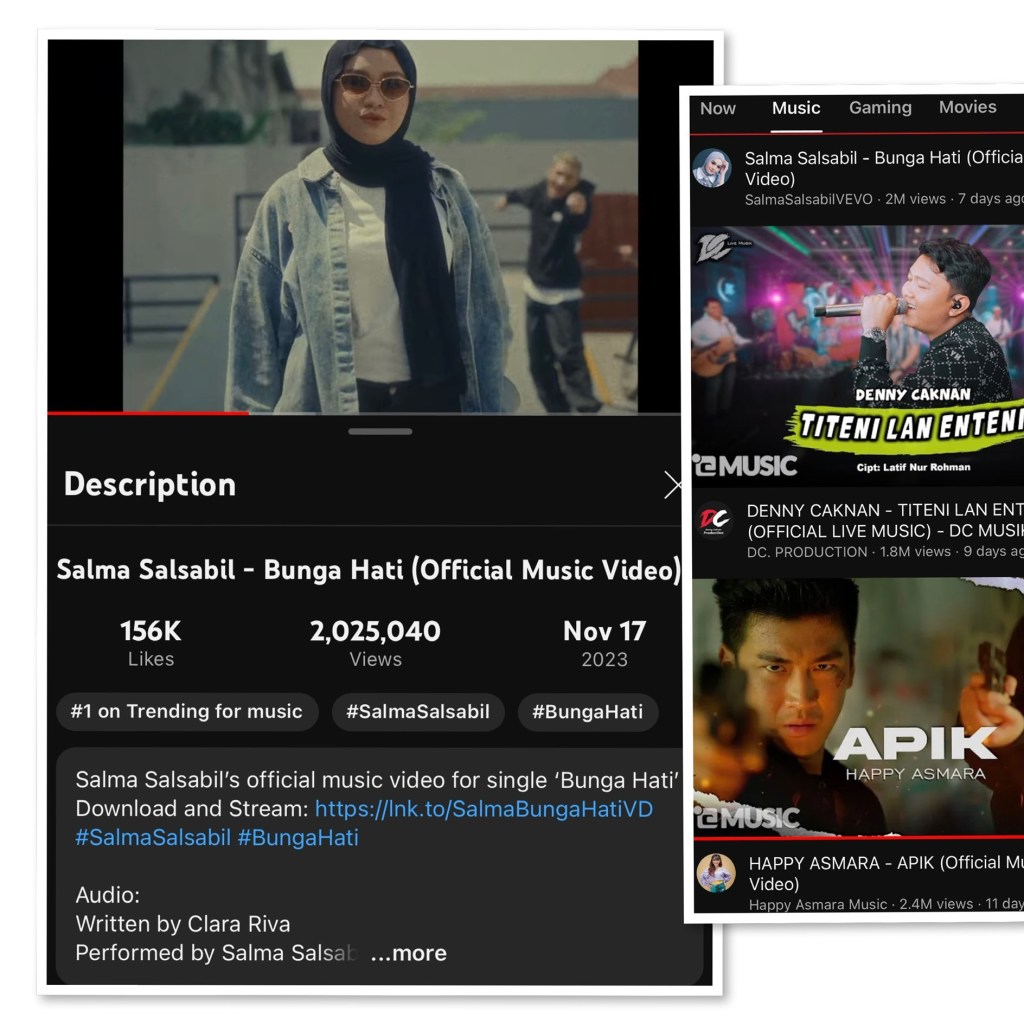
Task: Go to the Movies tab
Action: (x=967, y=107)
